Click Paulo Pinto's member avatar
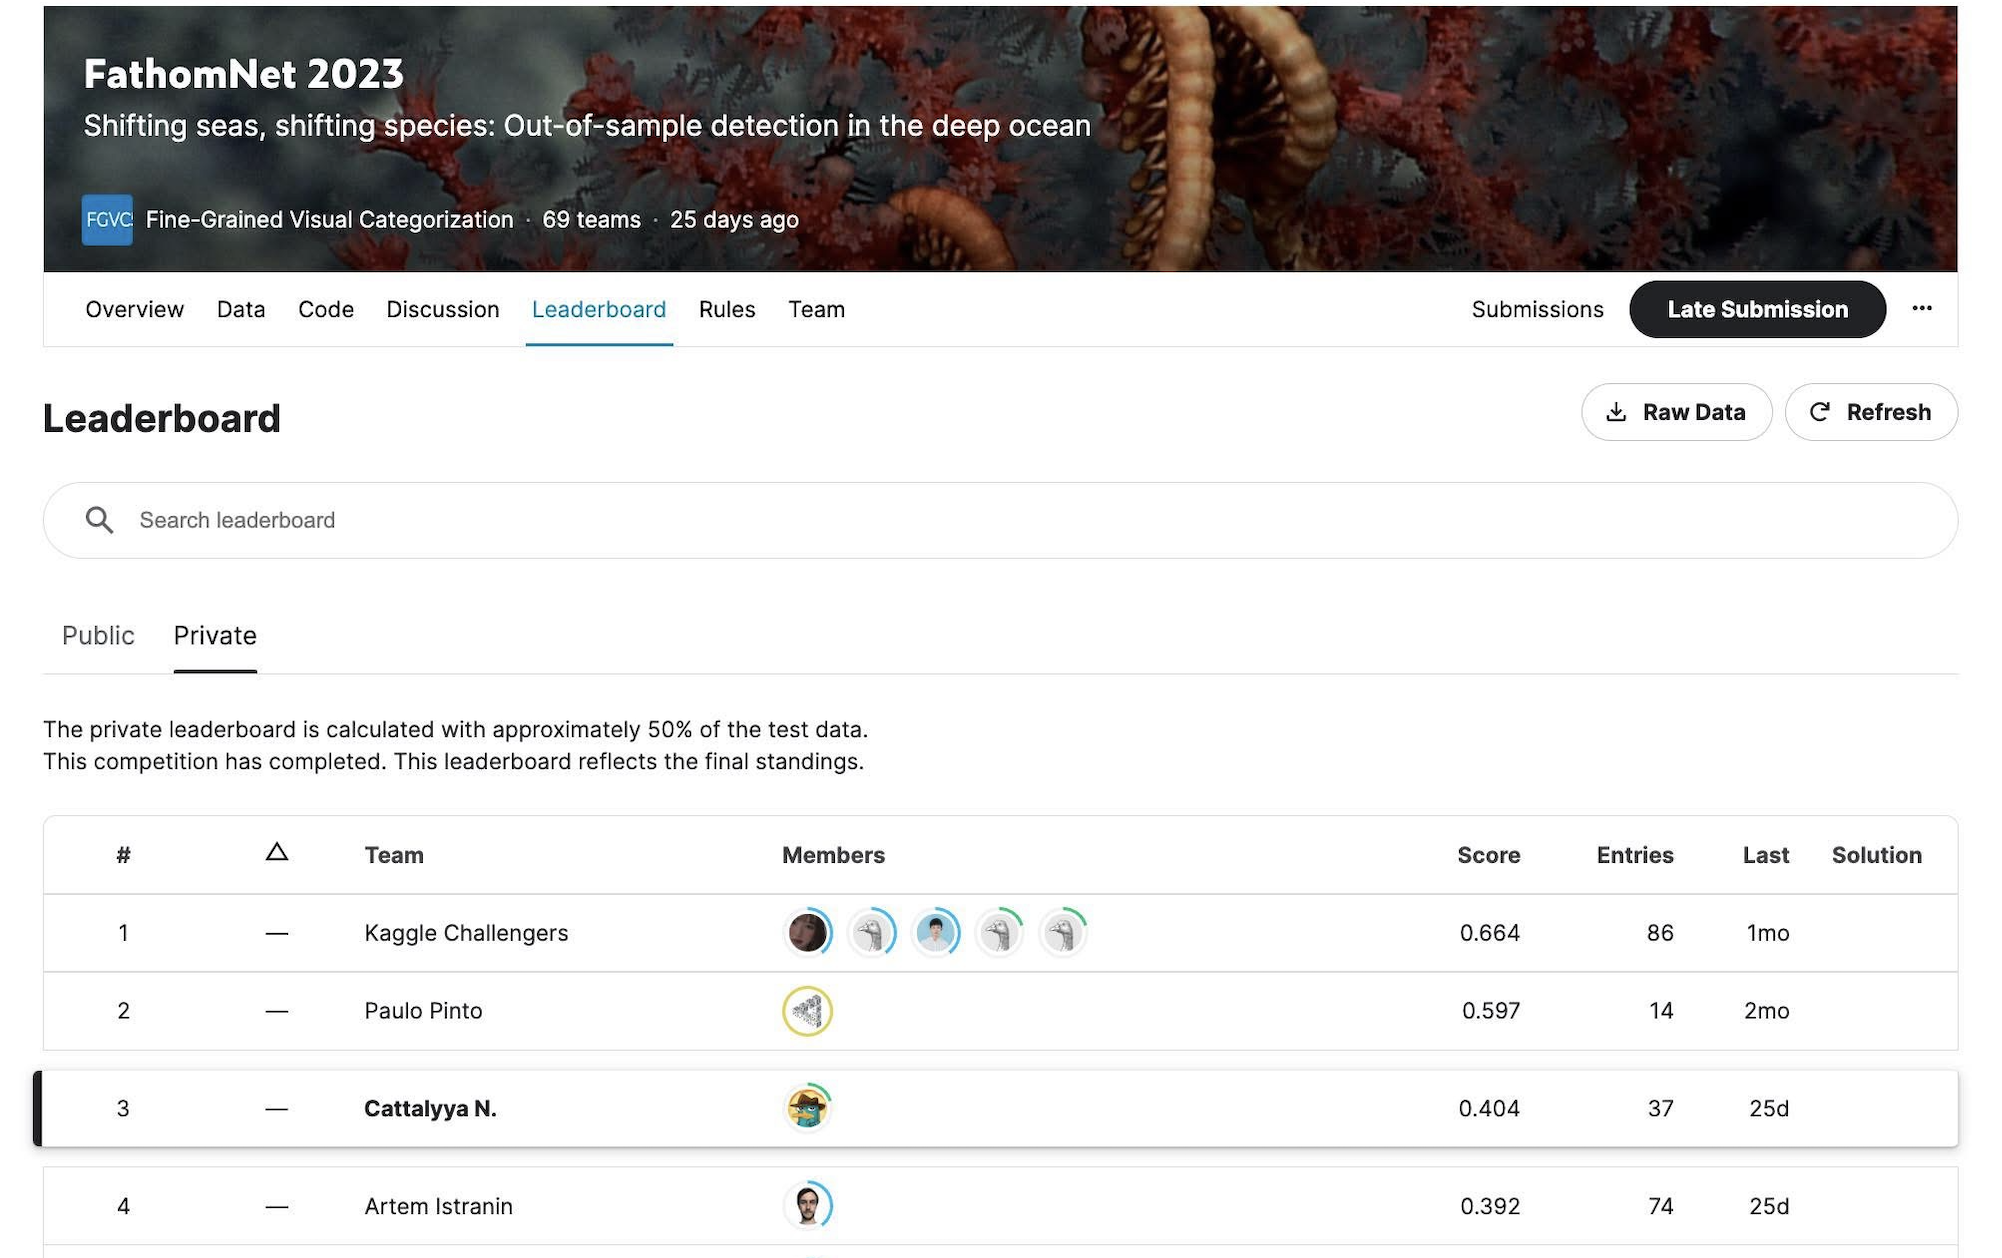This screenshot has height=1258, width=2002. (x=807, y=1011)
